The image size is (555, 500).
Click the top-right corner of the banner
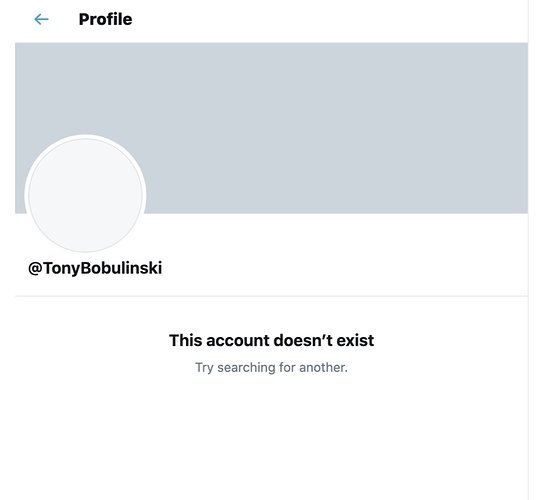(520, 50)
